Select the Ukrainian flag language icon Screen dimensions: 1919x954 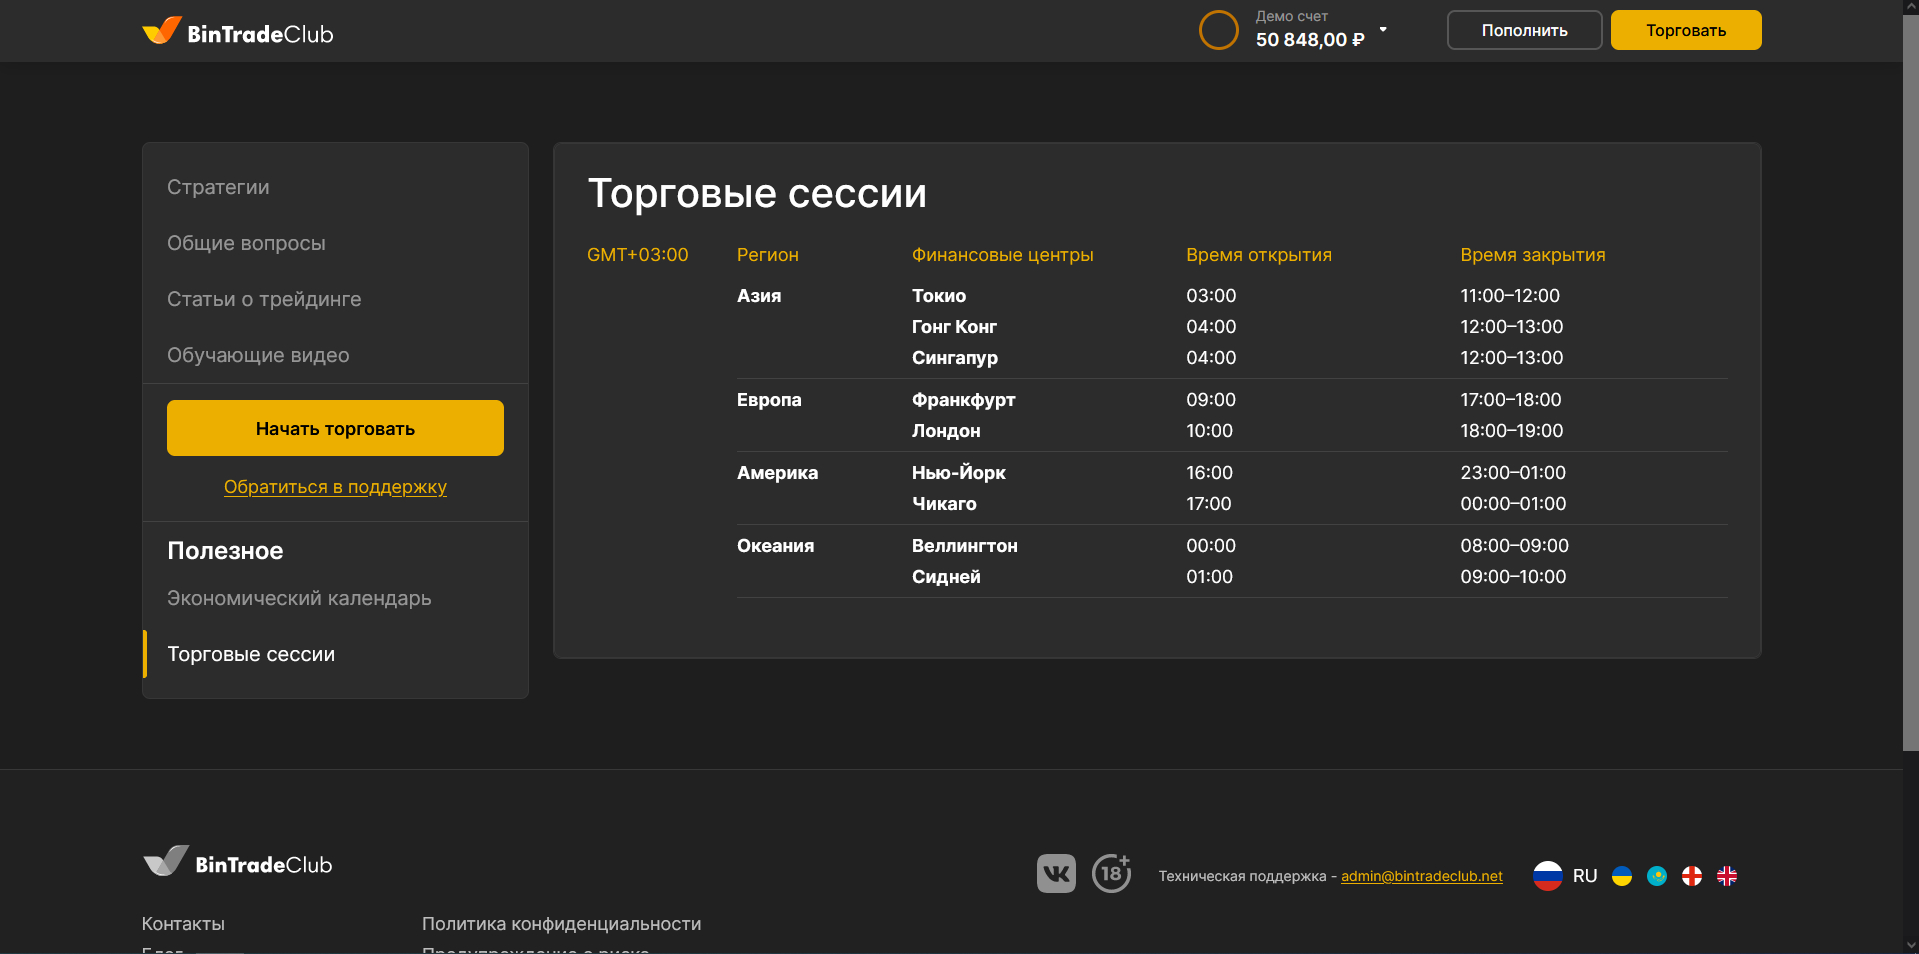(1621, 876)
